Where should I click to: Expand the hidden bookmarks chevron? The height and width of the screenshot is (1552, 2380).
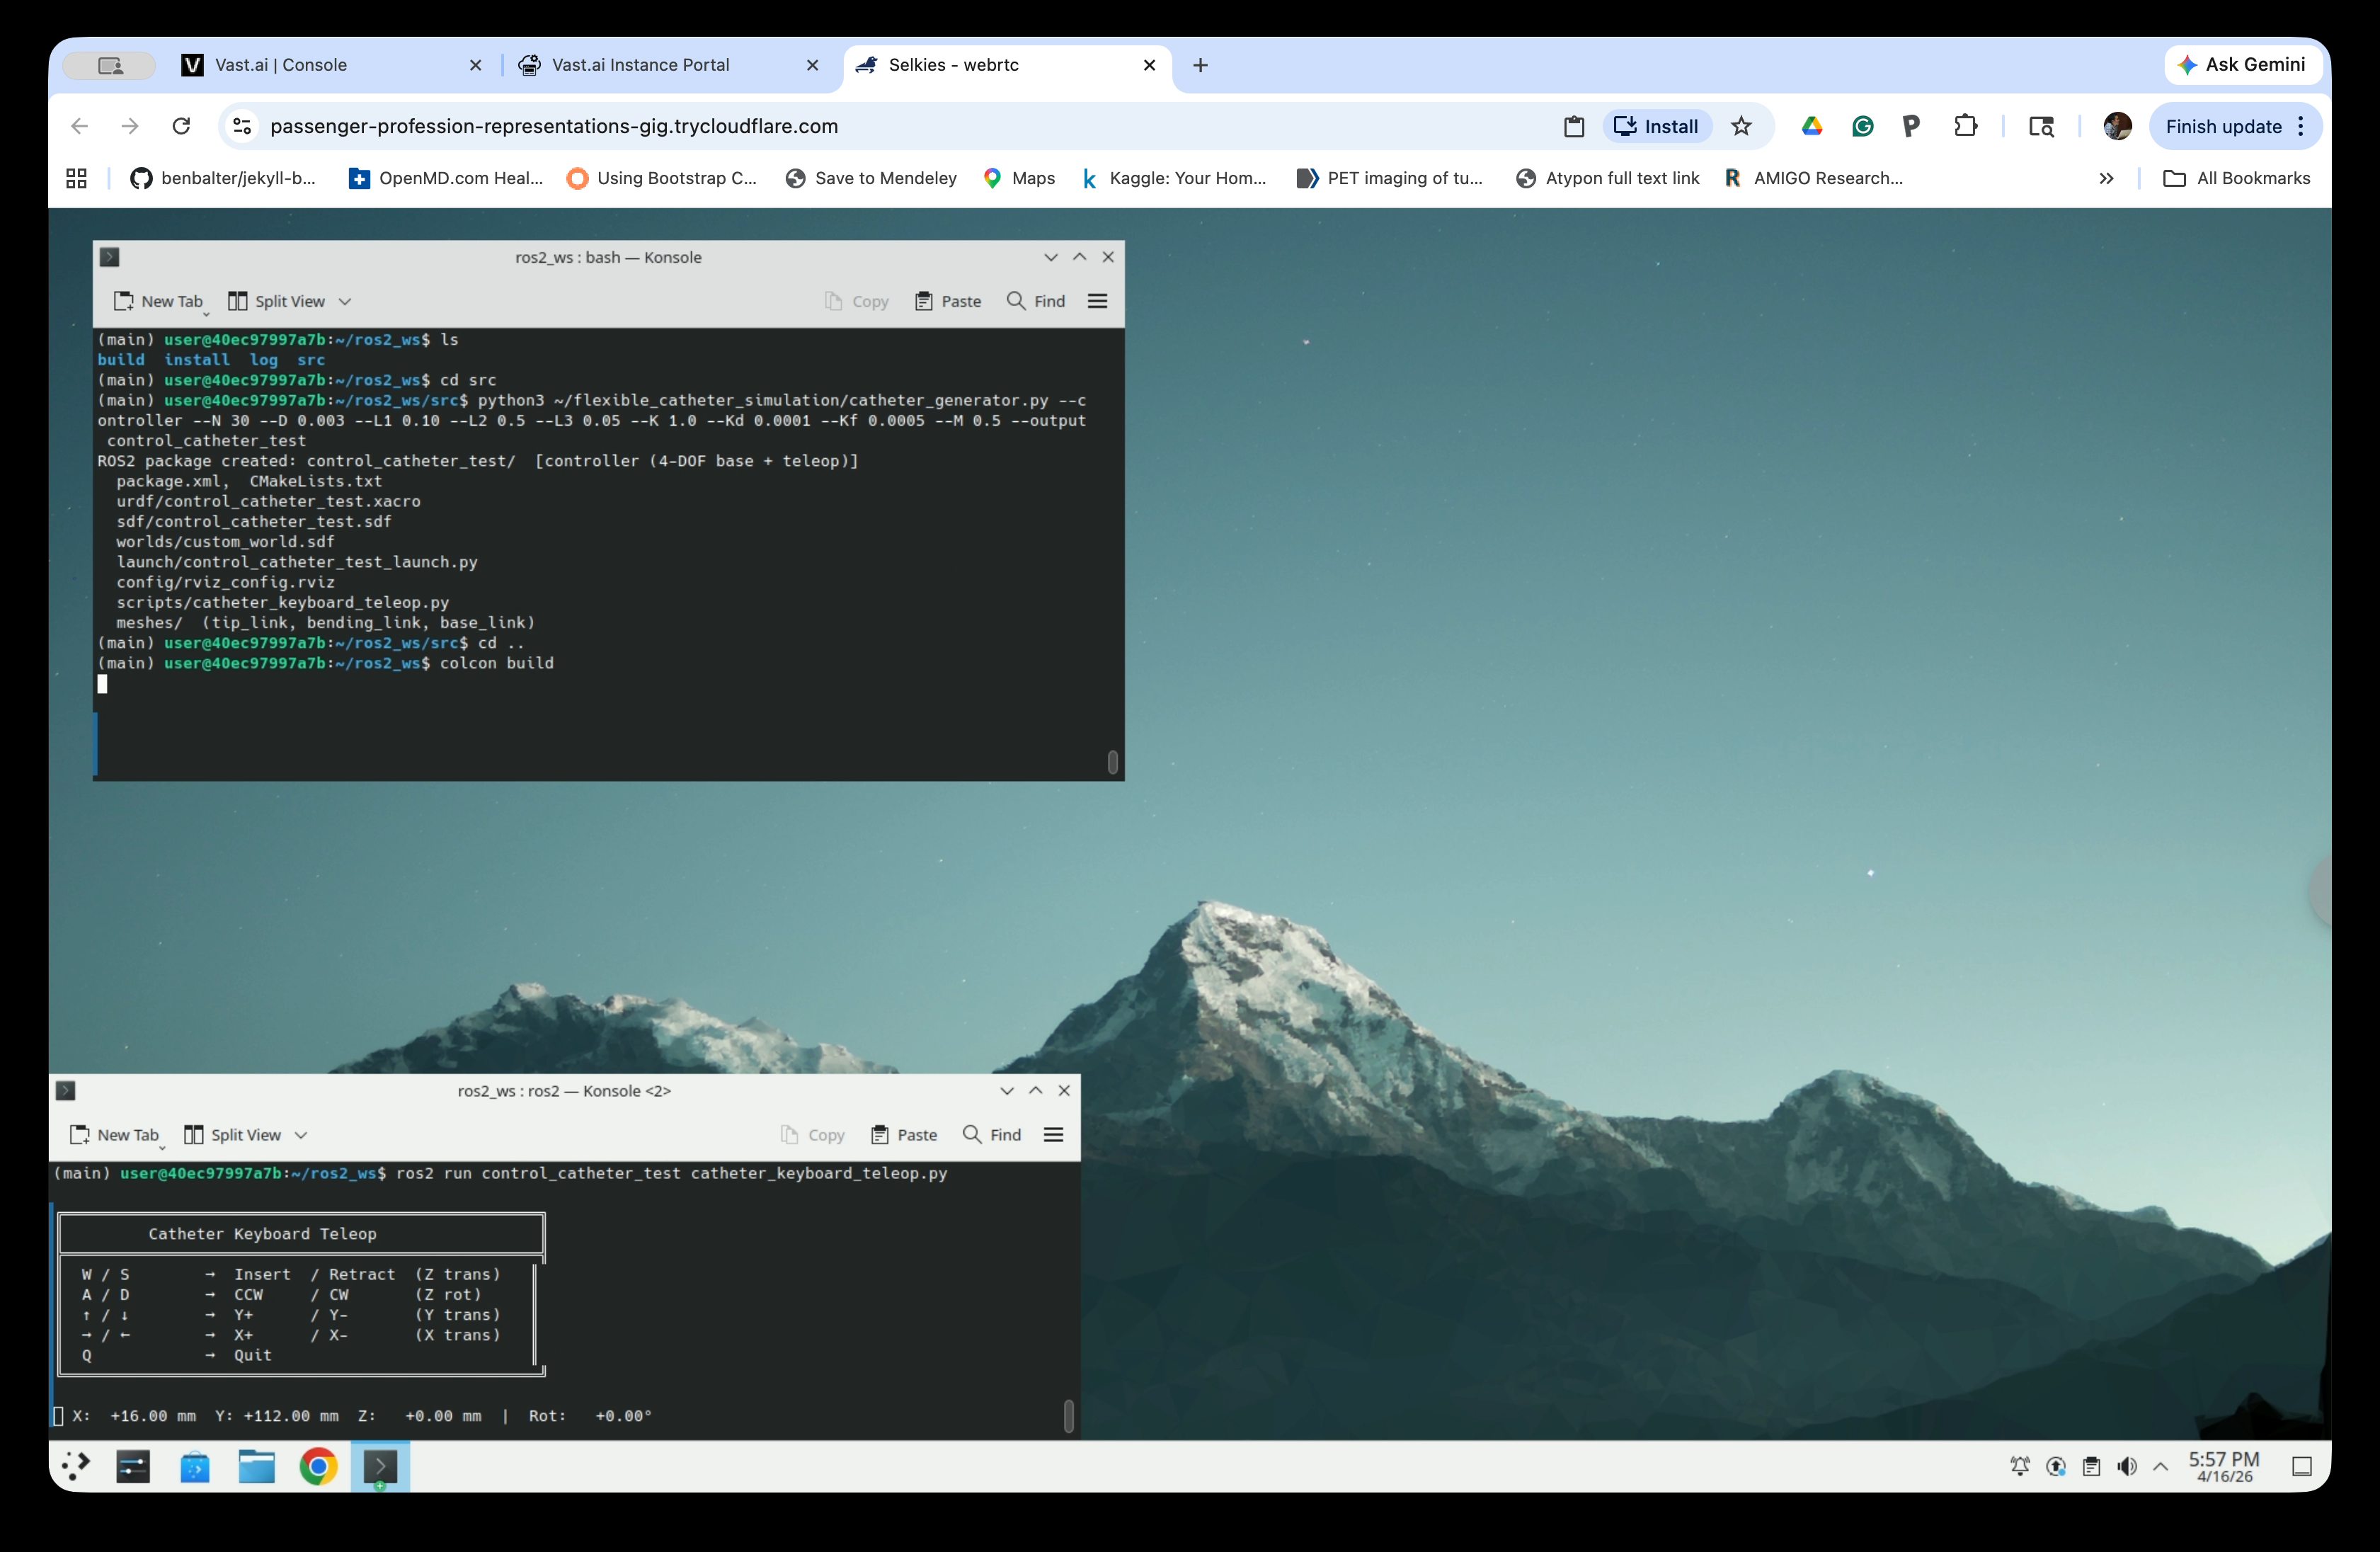pyautogui.click(x=2106, y=178)
